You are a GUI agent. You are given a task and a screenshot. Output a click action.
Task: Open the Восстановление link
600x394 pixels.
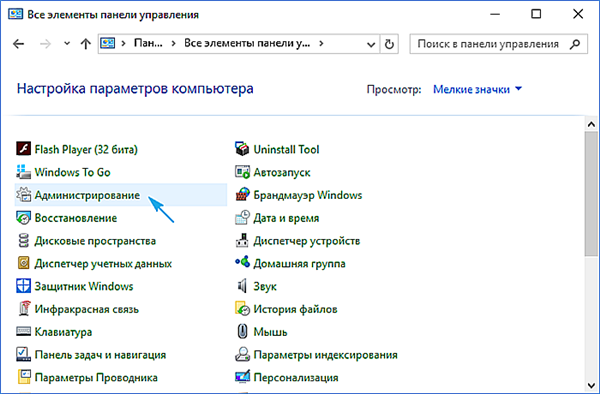(x=76, y=218)
